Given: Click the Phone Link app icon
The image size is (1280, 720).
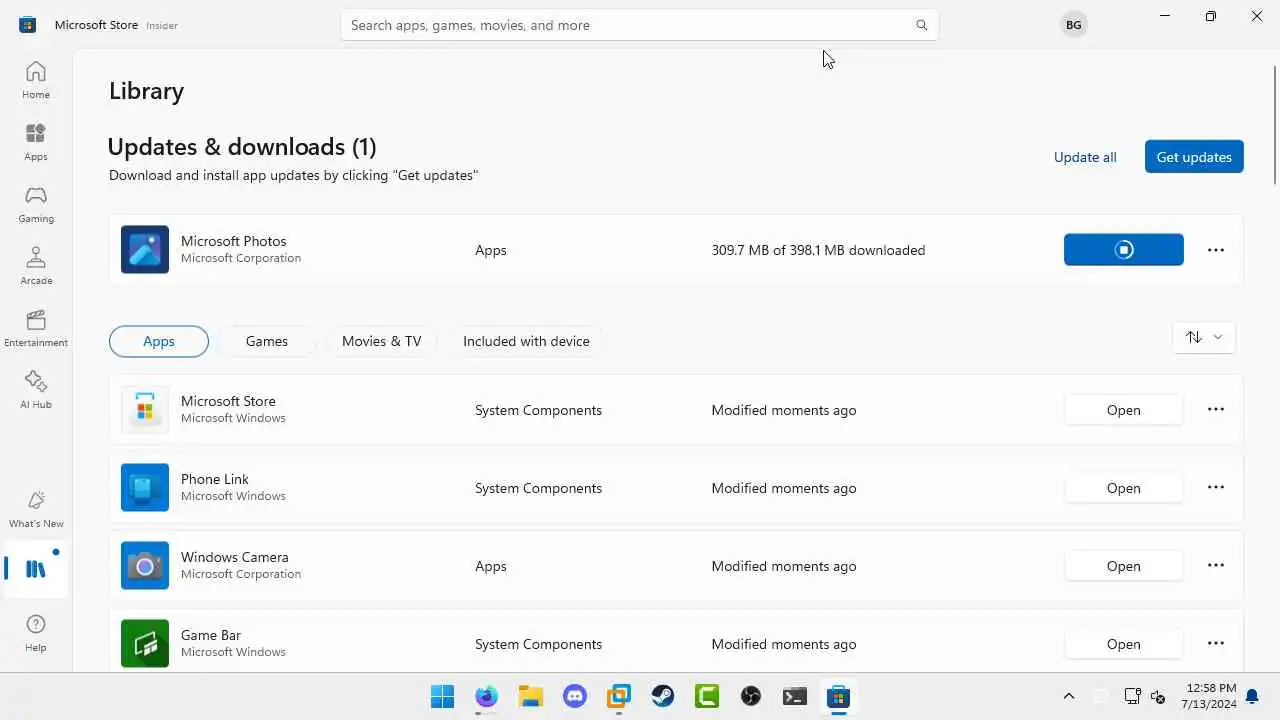Looking at the screenshot, I should [x=145, y=488].
